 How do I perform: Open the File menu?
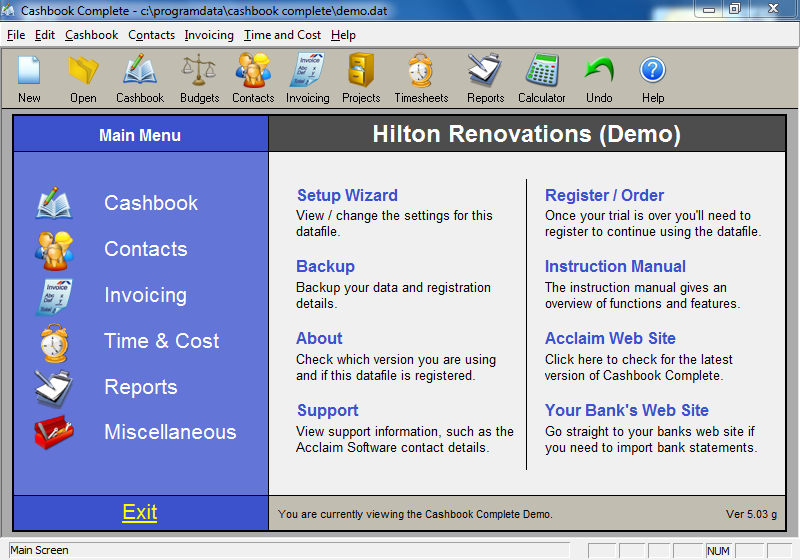click(16, 35)
